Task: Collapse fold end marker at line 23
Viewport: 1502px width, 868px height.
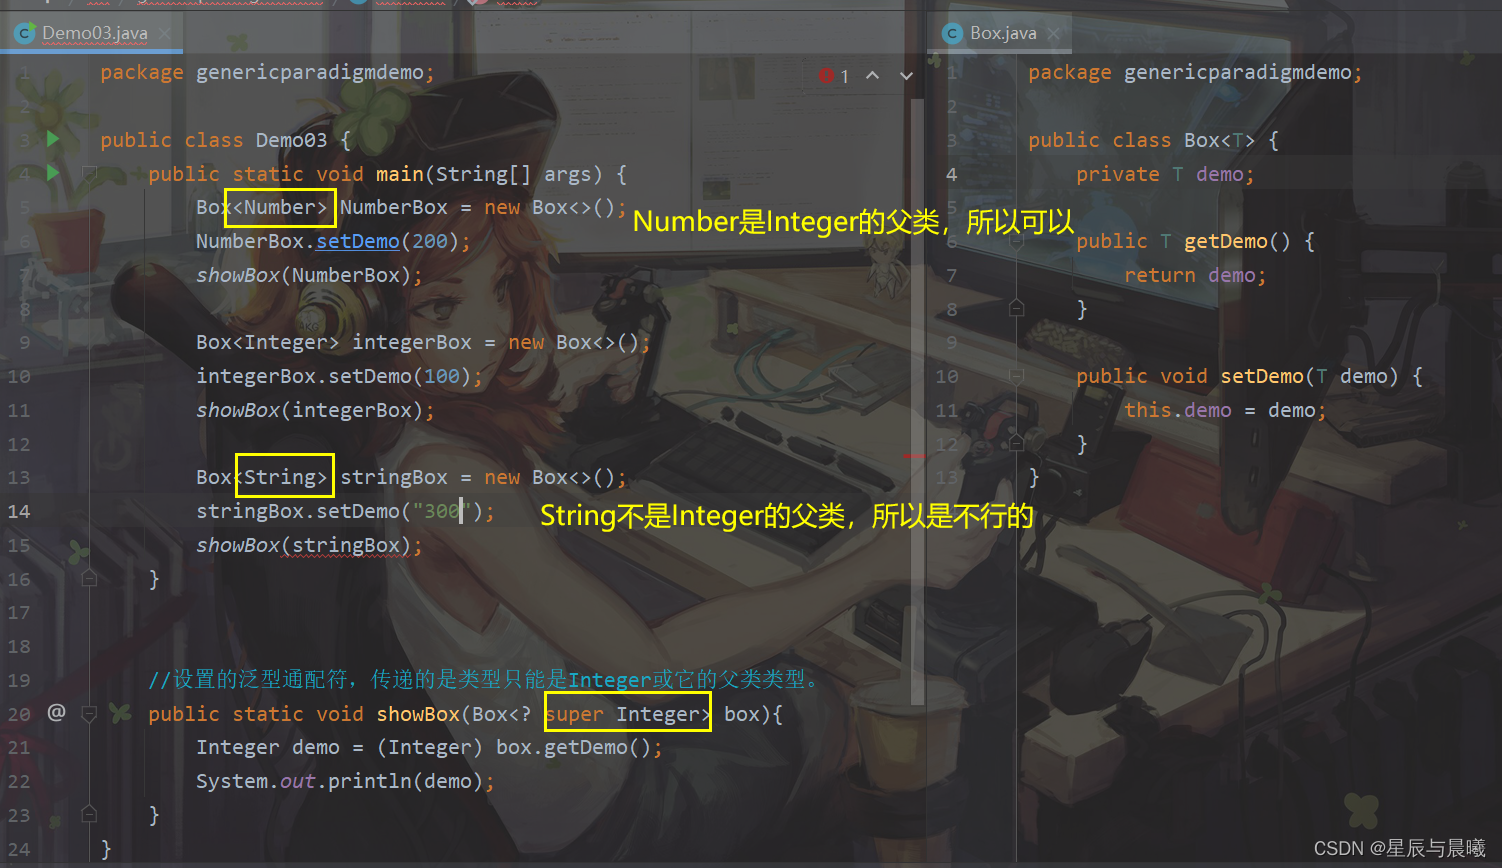Action: pyautogui.click(x=89, y=814)
